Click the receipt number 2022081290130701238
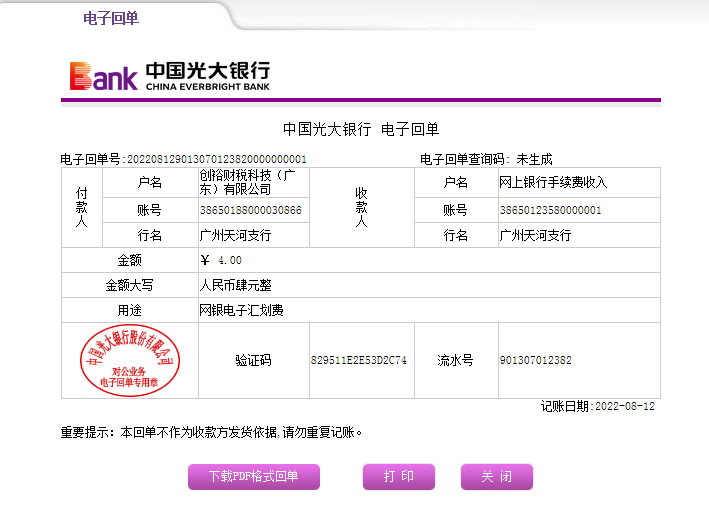The height and width of the screenshot is (513, 709). point(214,159)
